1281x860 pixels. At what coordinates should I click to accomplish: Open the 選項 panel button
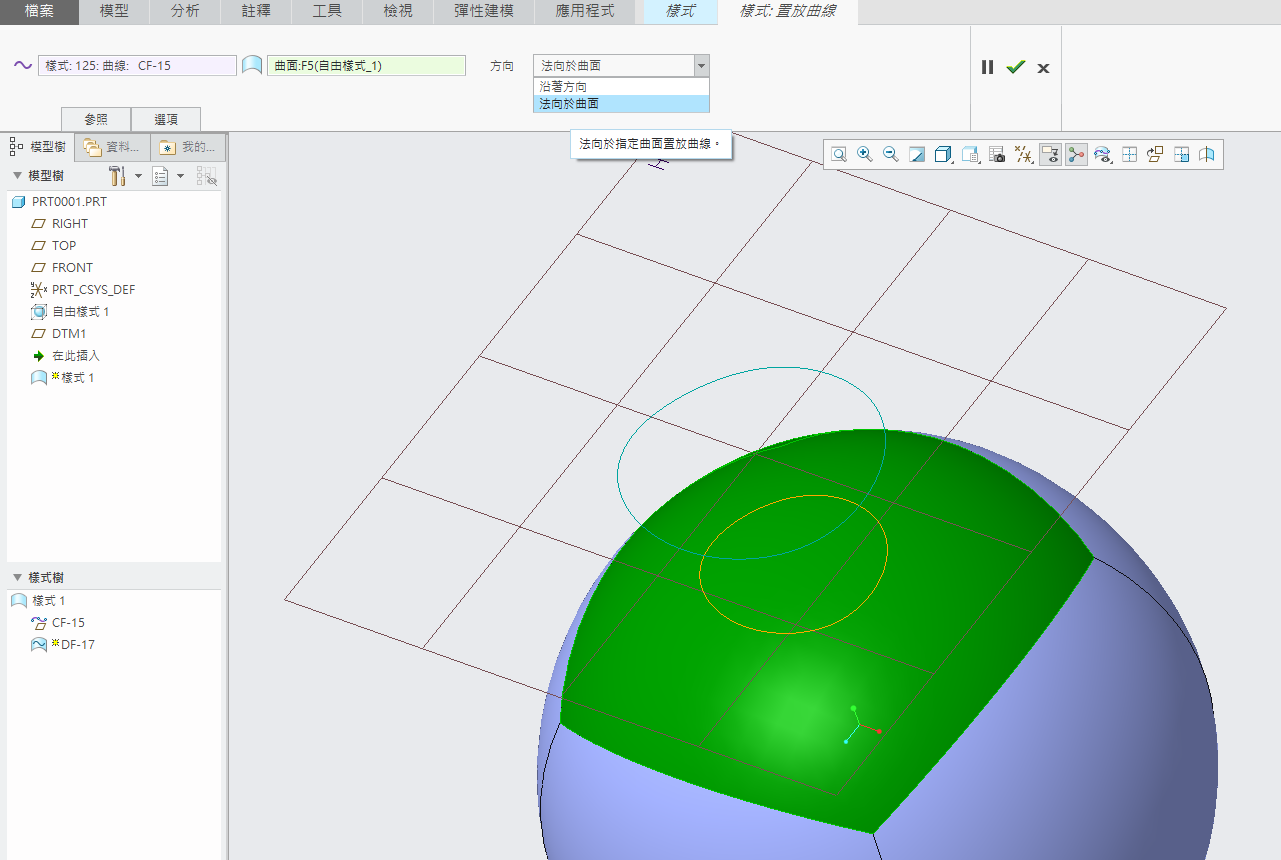(166, 119)
